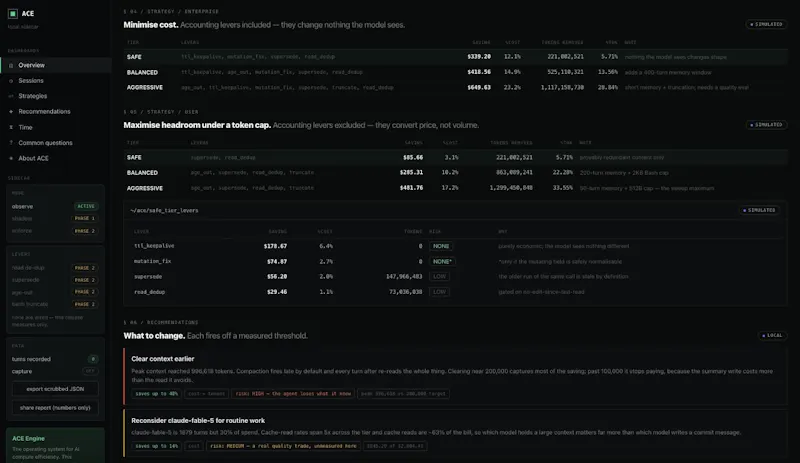Click SIMULATED badge on Minimise cost section
Viewport: 800px width, 463px height.
click(x=766, y=25)
